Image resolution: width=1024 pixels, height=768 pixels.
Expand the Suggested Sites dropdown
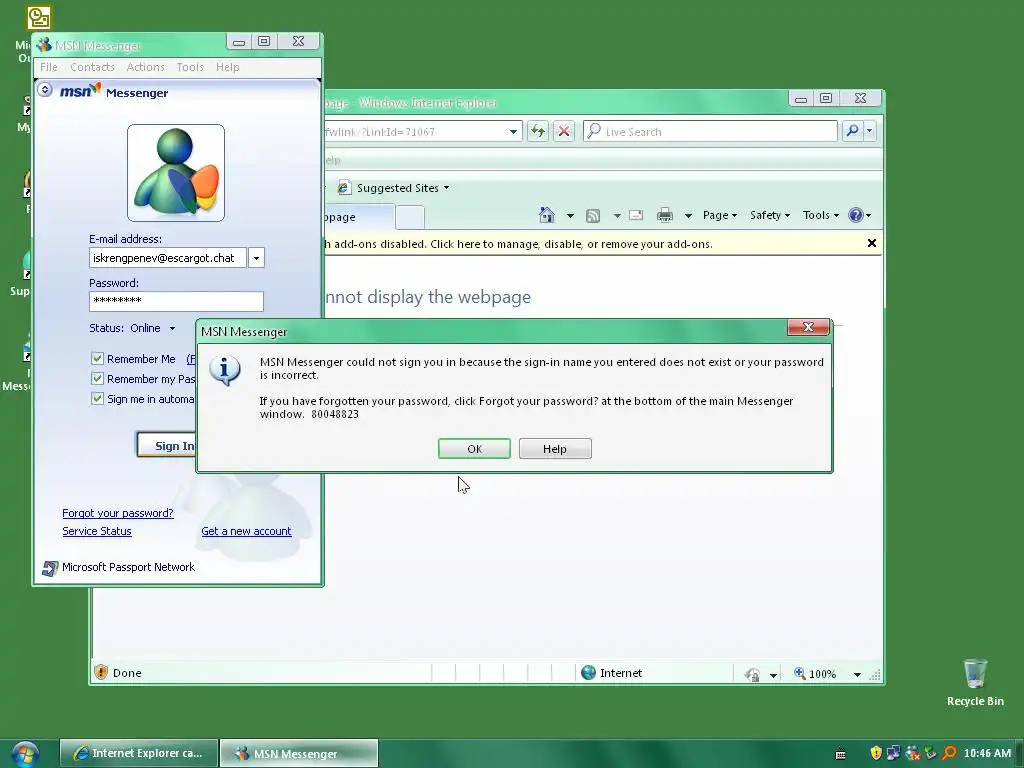(447, 188)
